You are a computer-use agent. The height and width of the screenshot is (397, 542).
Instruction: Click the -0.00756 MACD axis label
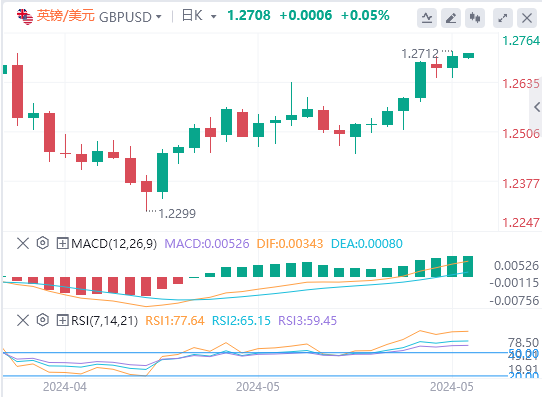[514, 301]
